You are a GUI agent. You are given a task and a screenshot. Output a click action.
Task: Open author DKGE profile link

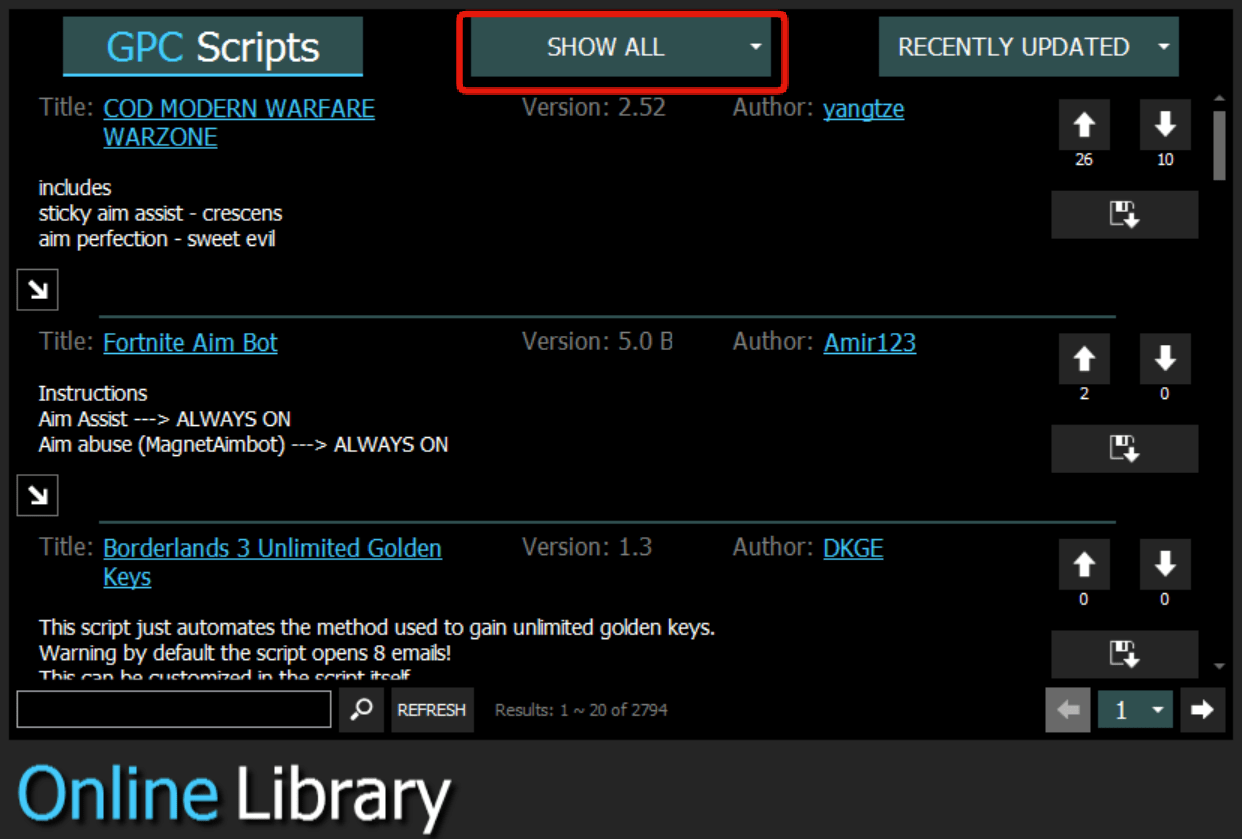pos(853,548)
